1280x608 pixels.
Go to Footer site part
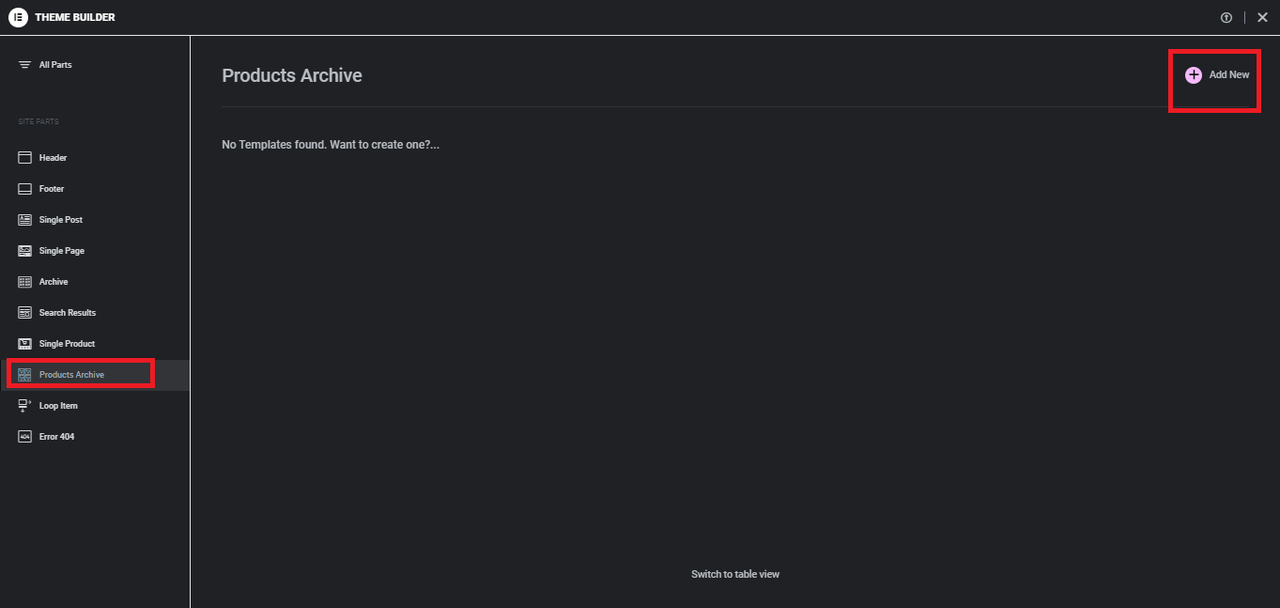click(x=51, y=189)
